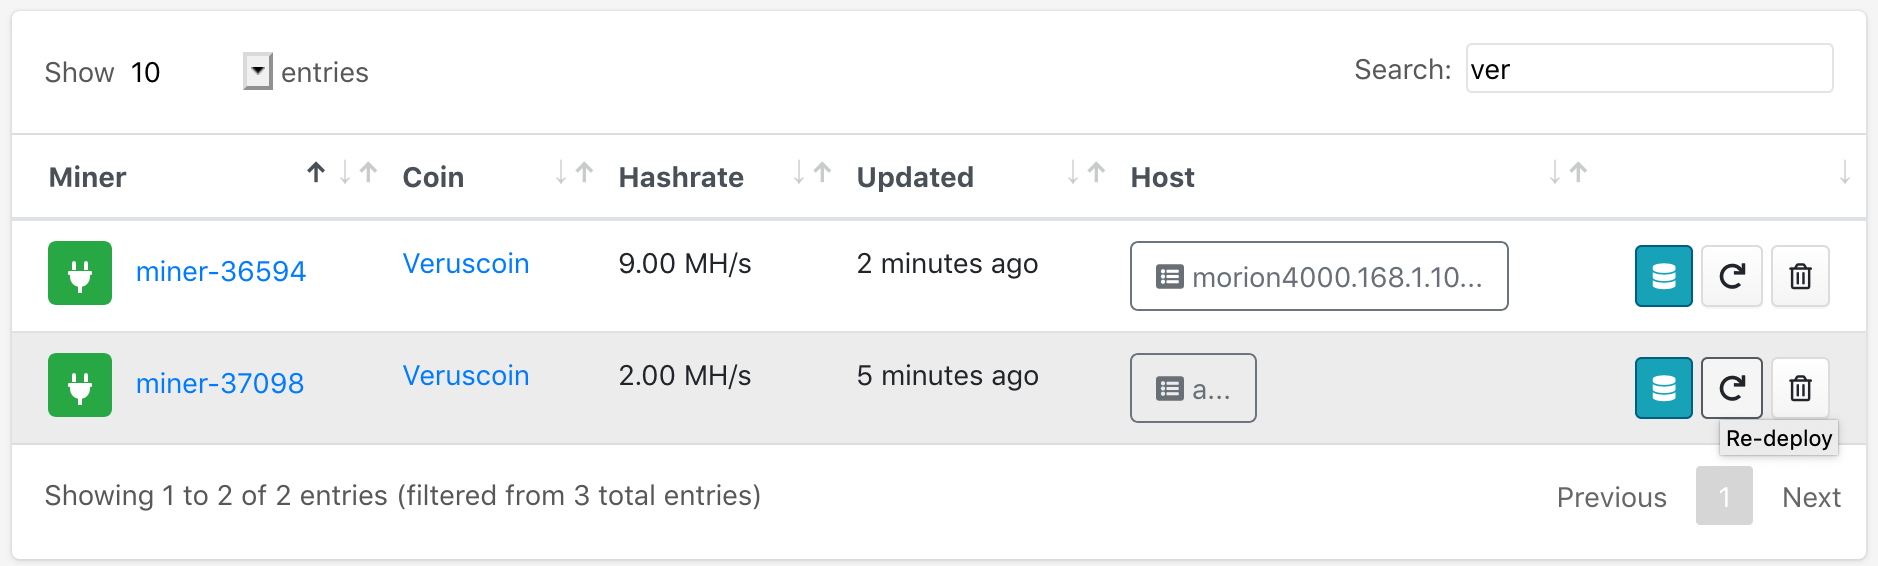Image resolution: width=1878 pixels, height=566 pixels.
Task: Re-deploy miner-37098 with the refresh icon
Action: [x=1732, y=388]
